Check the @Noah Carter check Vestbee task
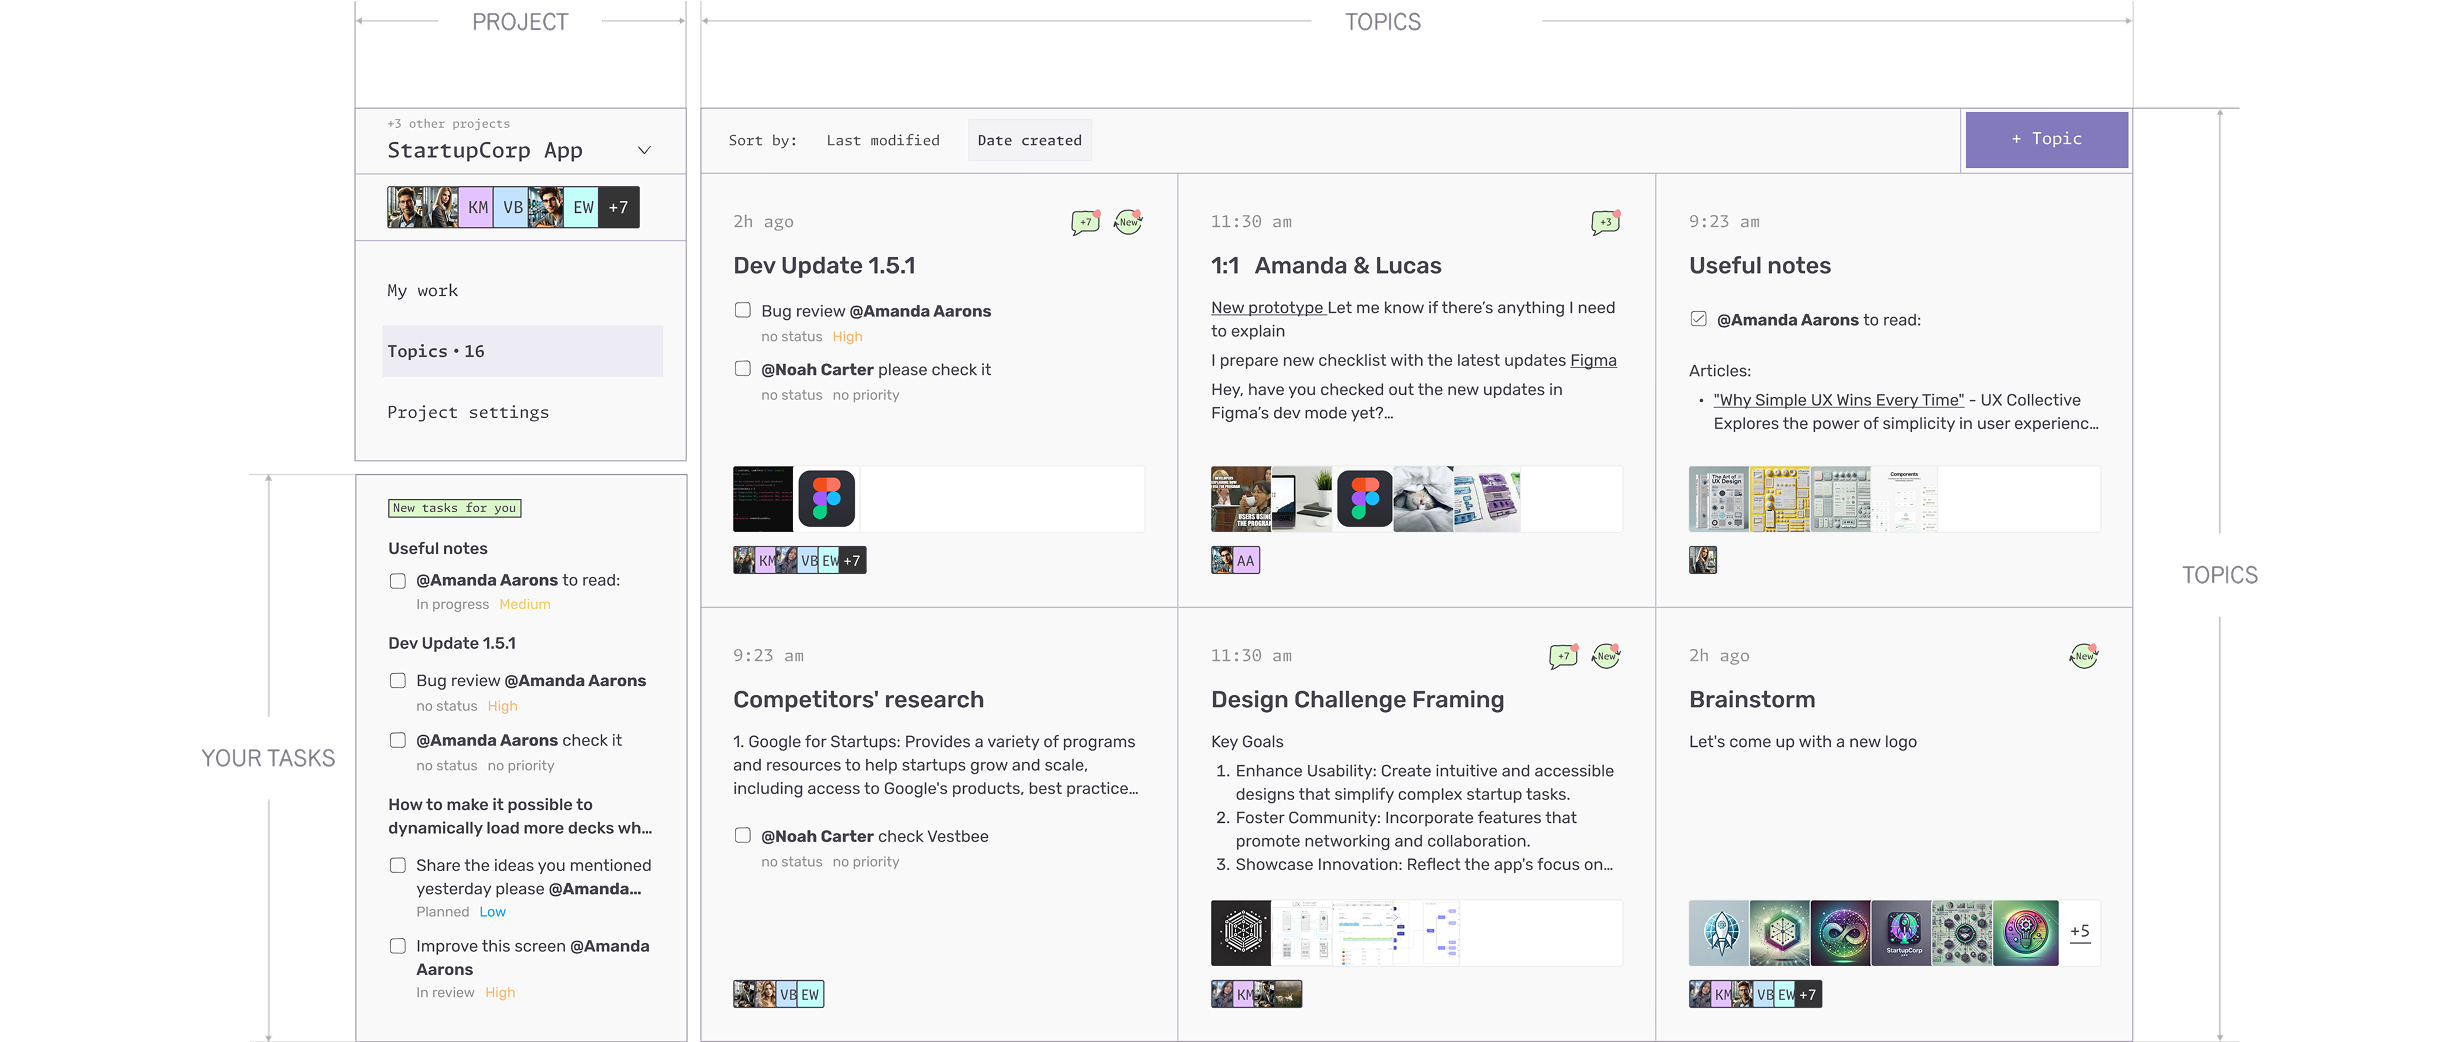2460x1042 pixels. pyautogui.click(x=742, y=835)
